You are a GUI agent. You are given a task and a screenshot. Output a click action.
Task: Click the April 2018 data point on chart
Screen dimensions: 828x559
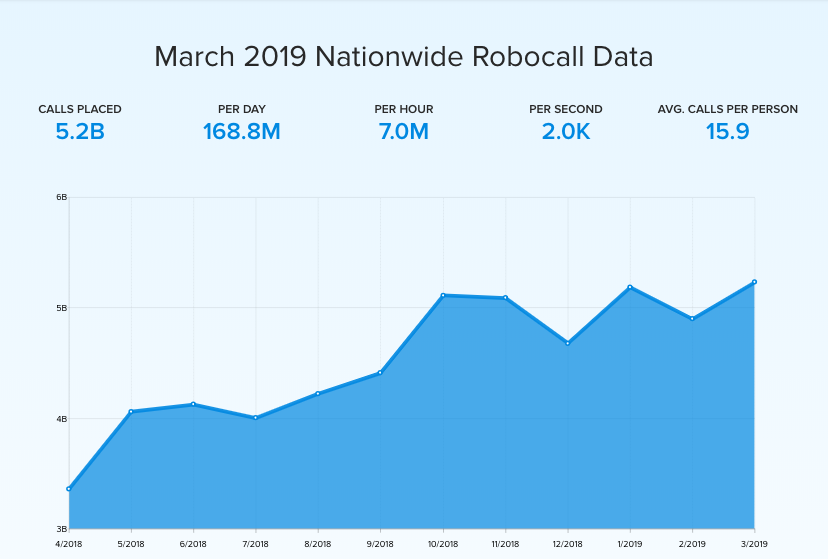[69, 489]
